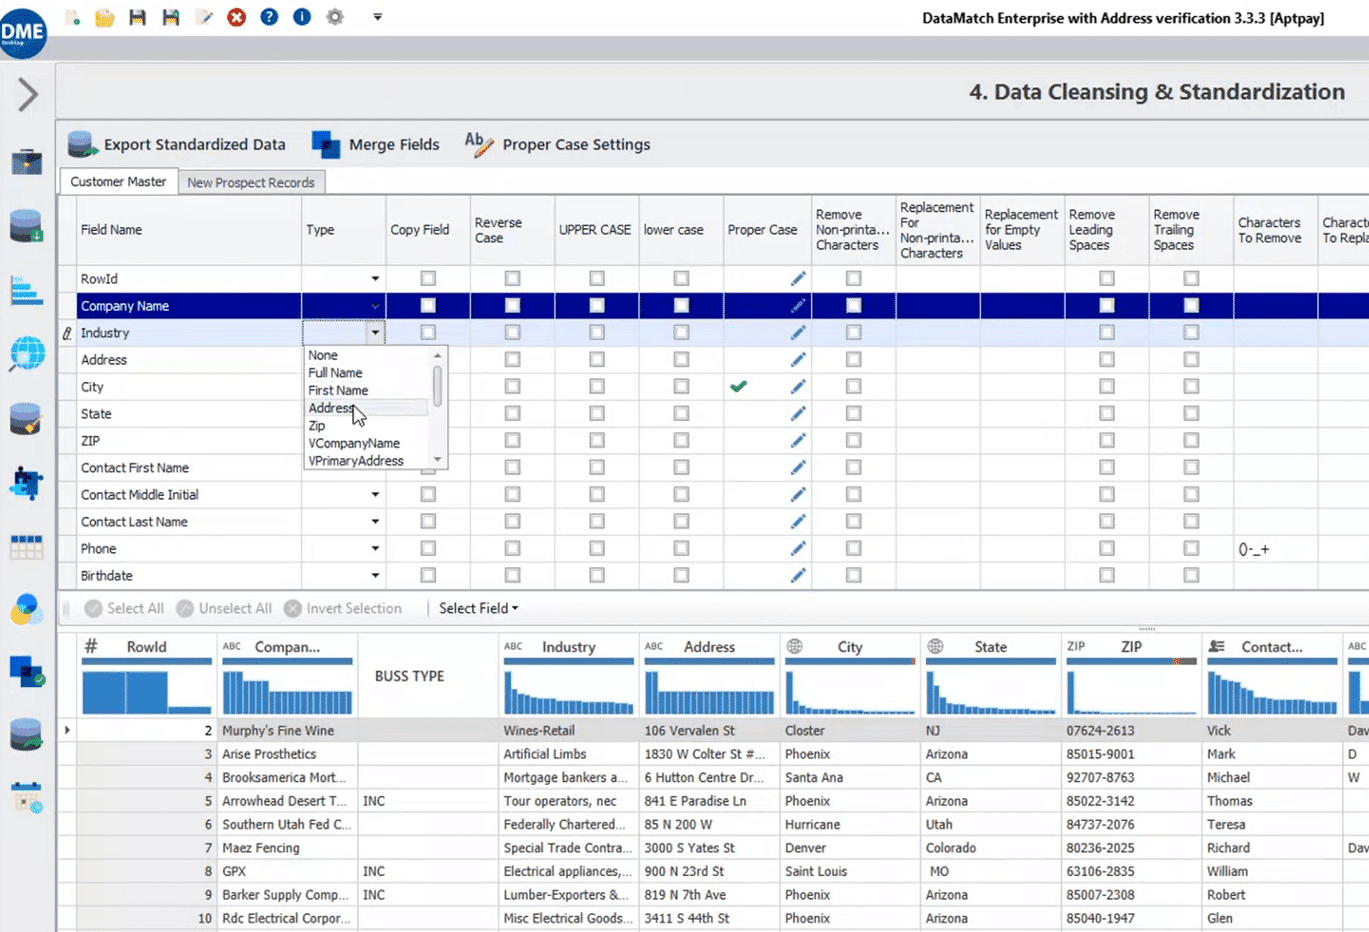Click the Proper Case pencil icon for Address
The width and height of the screenshot is (1369, 932).
(x=798, y=359)
